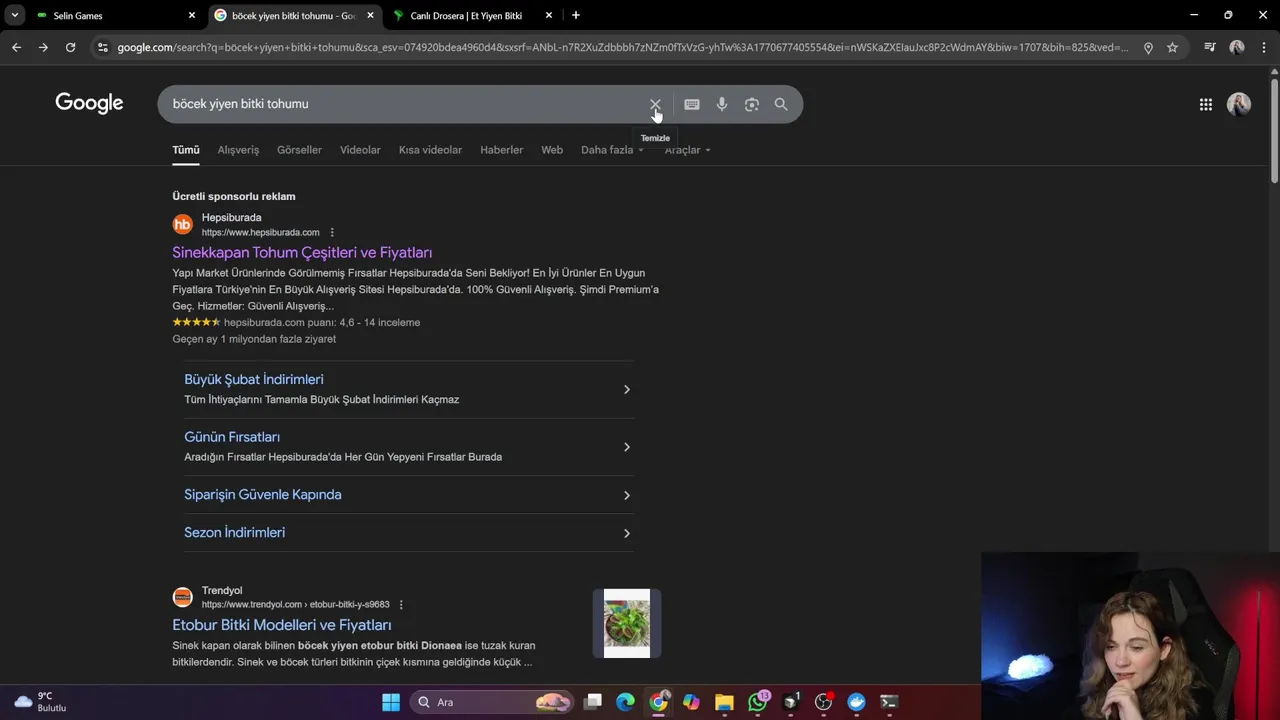Go forward in browser history

pos(43,47)
